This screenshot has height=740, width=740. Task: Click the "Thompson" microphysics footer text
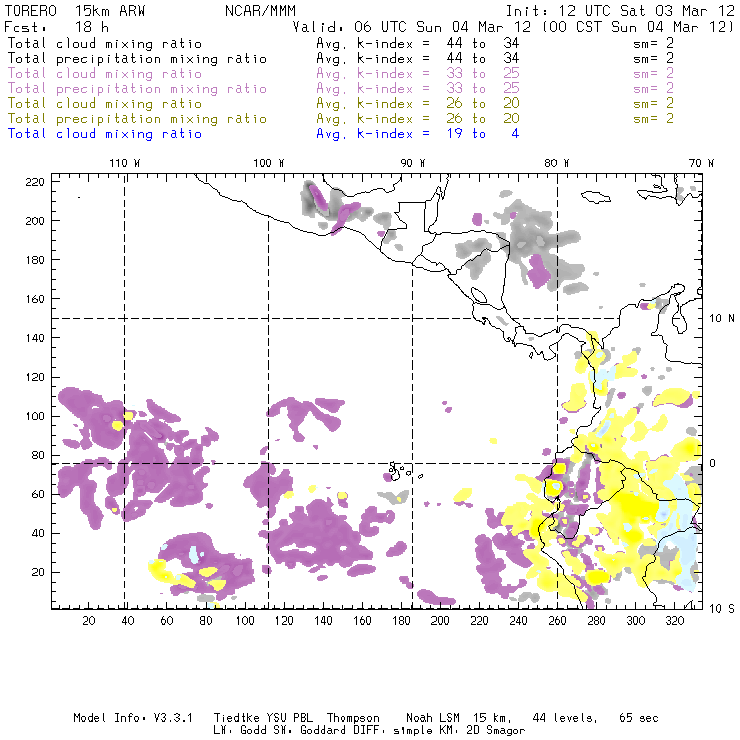coord(353,718)
